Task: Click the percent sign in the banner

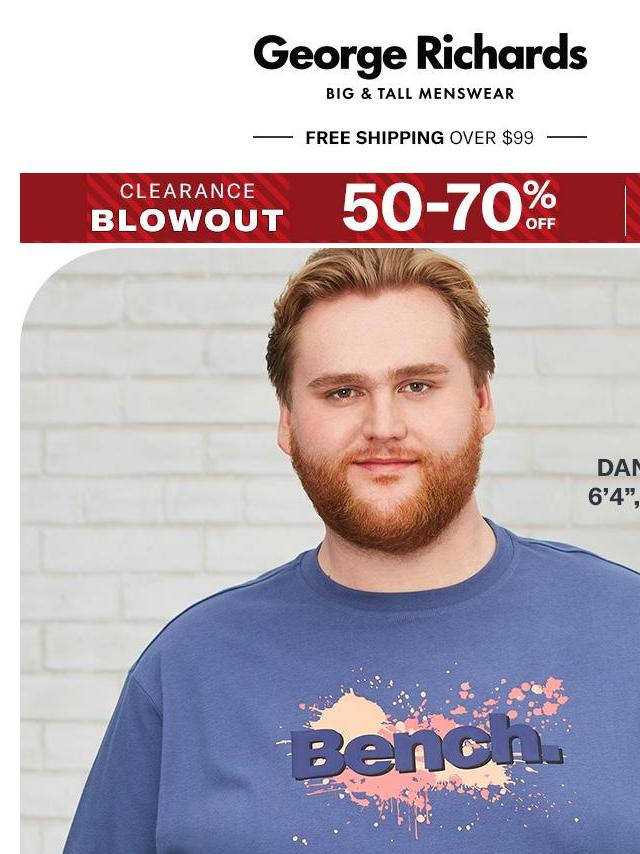Action: coord(540,196)
